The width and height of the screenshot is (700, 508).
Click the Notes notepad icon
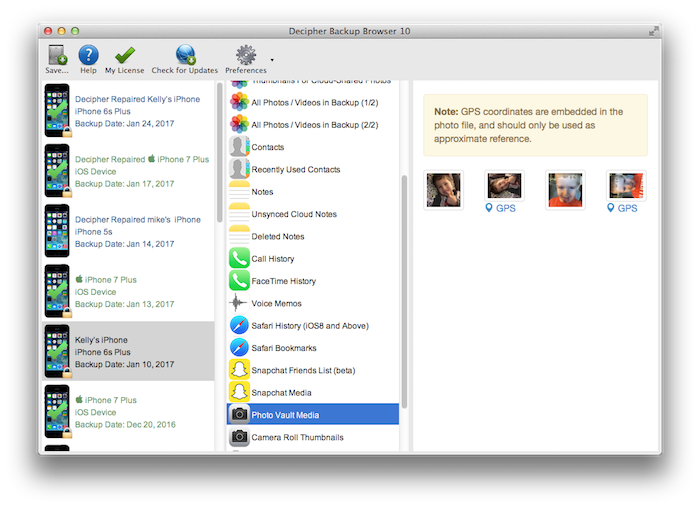239,192
